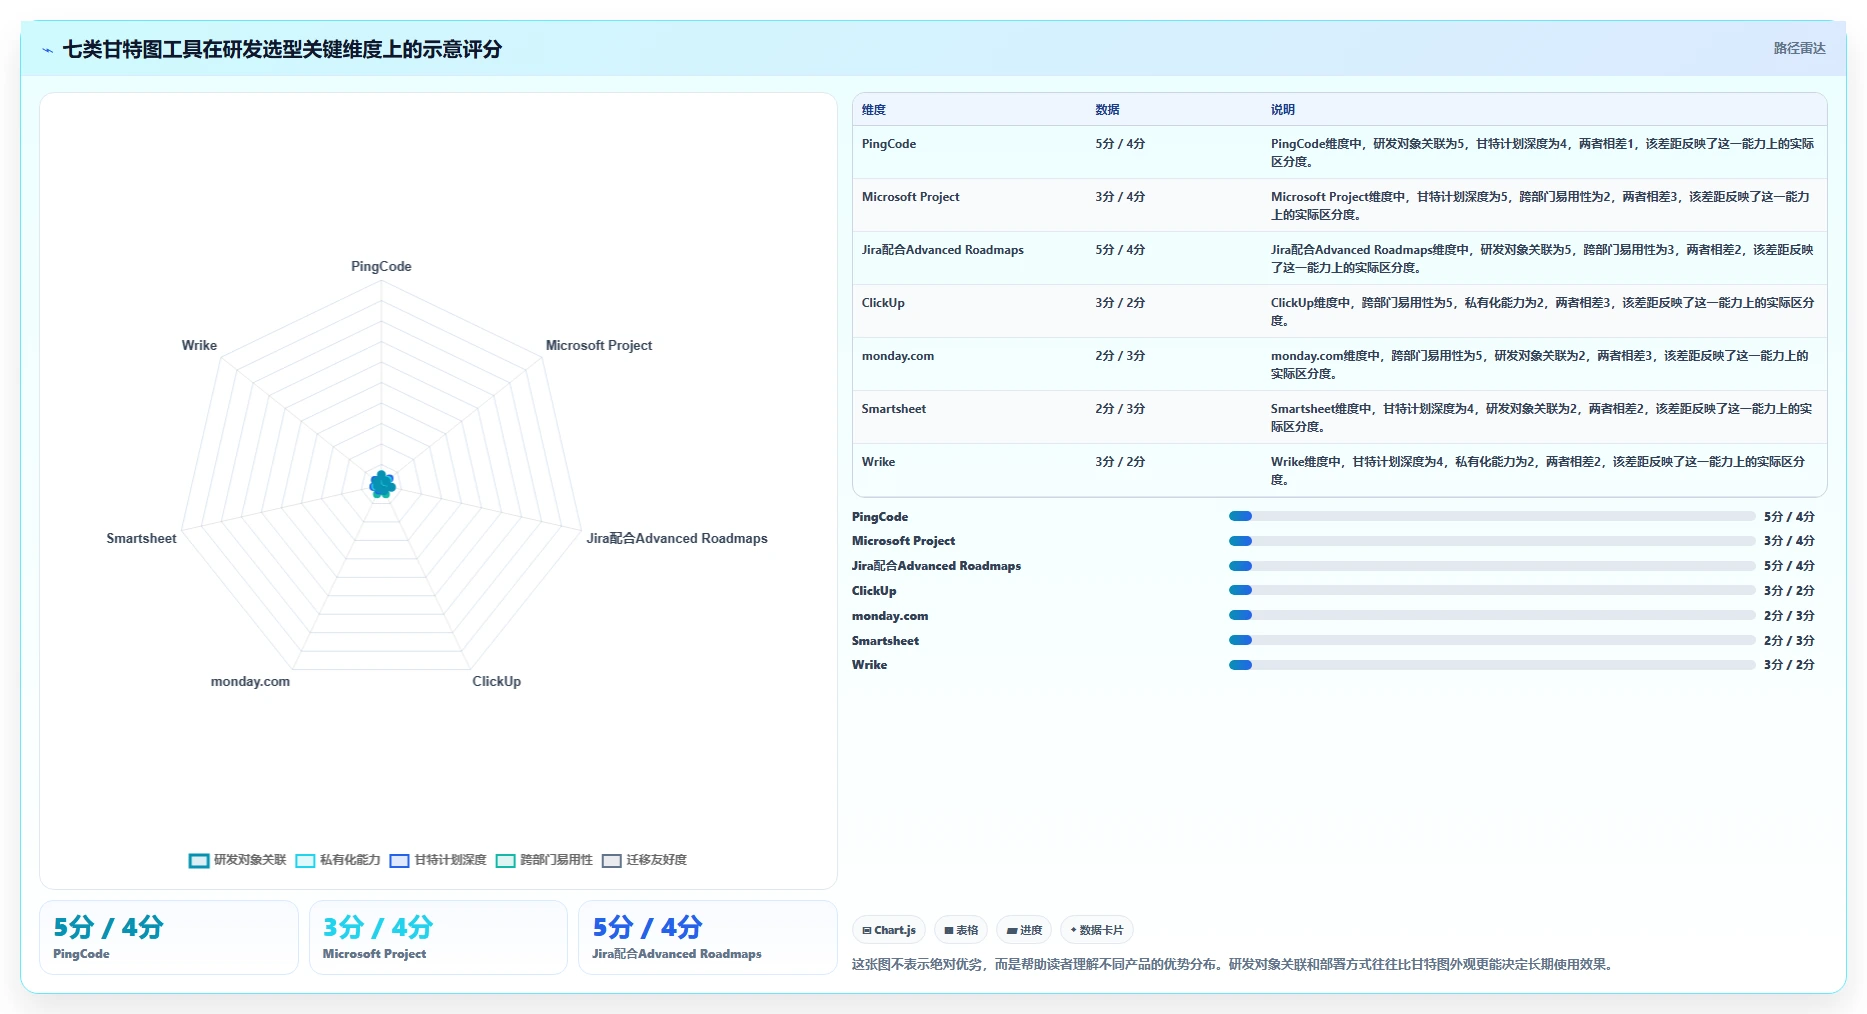The image size is (1867, 1014).
Task: Click Jira配合Advanced Roadmaps radar axis label
Action: coord(677,538)
